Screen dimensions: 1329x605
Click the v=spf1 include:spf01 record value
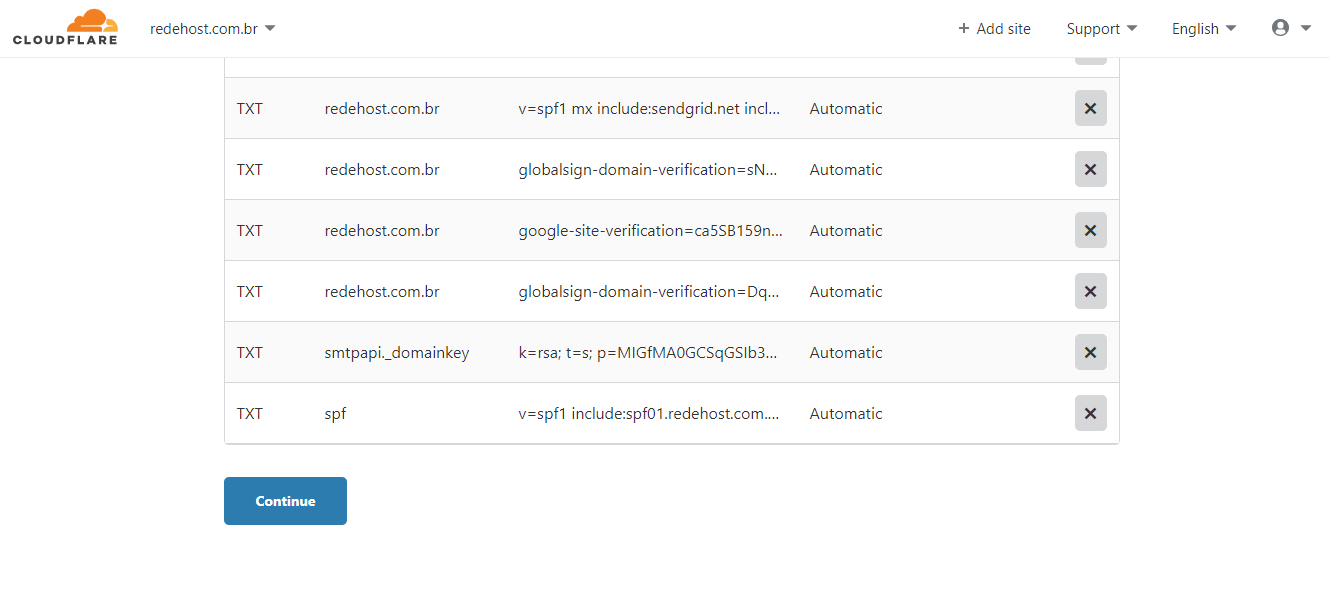pyautogui.click(x=650, y=413)
